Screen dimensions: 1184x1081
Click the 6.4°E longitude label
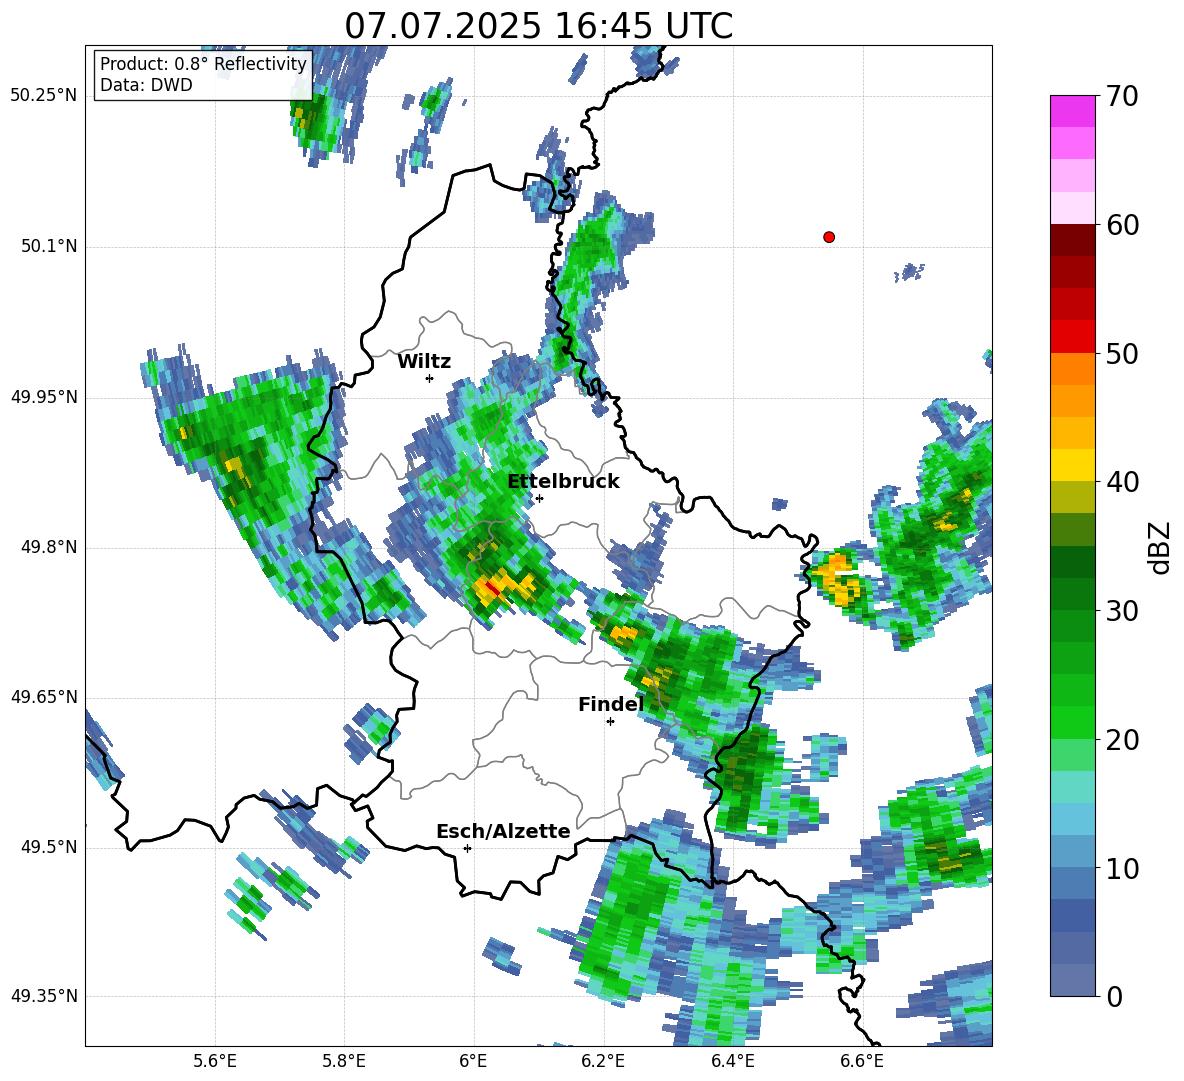(732, 1061)
